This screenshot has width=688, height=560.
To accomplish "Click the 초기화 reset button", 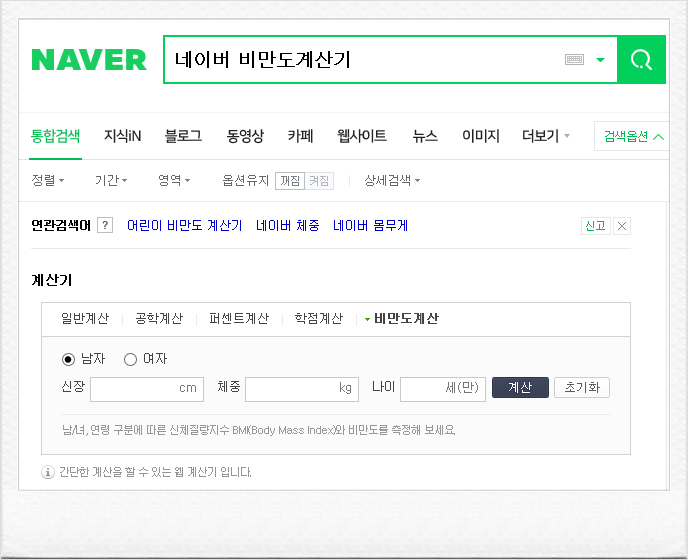I will point(582,388).
